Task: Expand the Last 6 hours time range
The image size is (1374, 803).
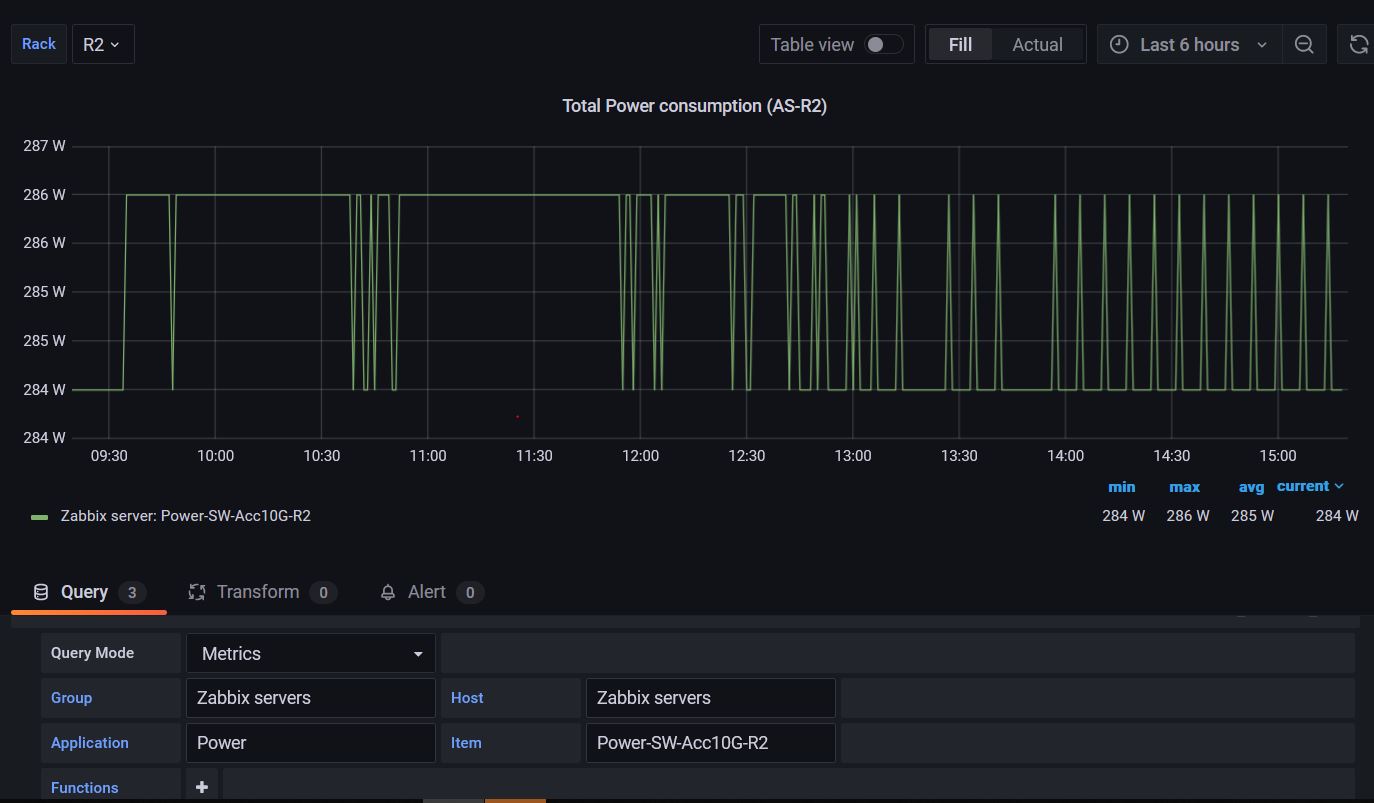Action: (x=1189, y=44)
